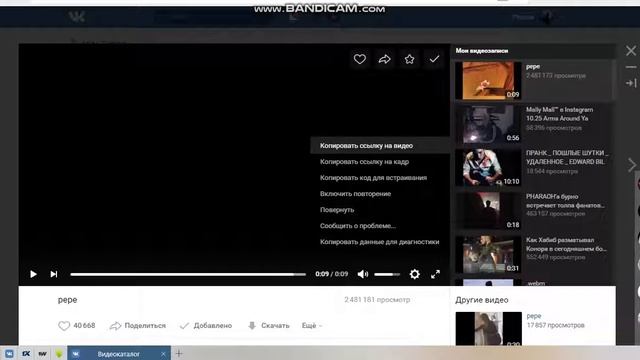Screen dimensions: 640x360
Task: Click the Мои видеозаписи playlist header
Action: pyautogui.click(x=482, y=51)
